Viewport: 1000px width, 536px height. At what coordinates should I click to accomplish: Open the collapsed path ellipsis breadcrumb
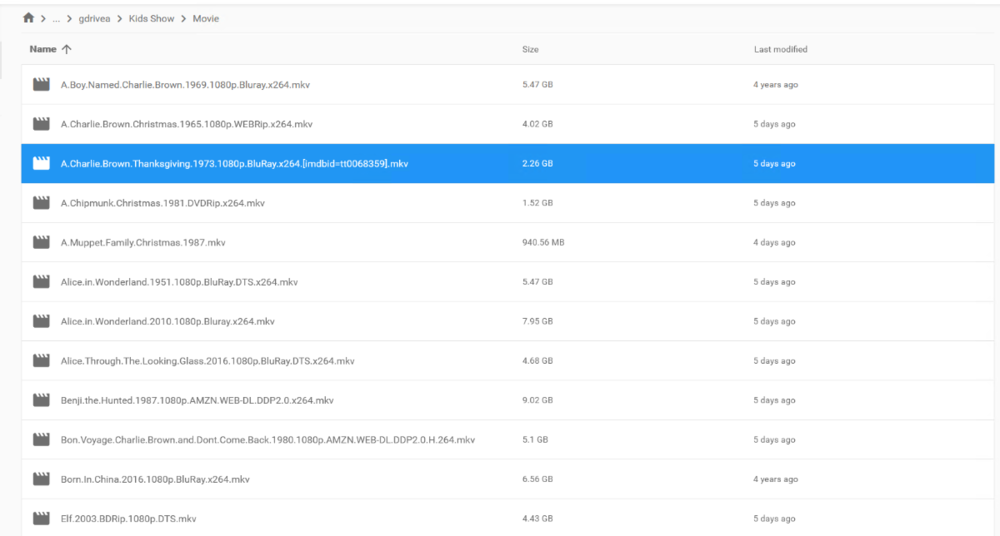point(56,19)
